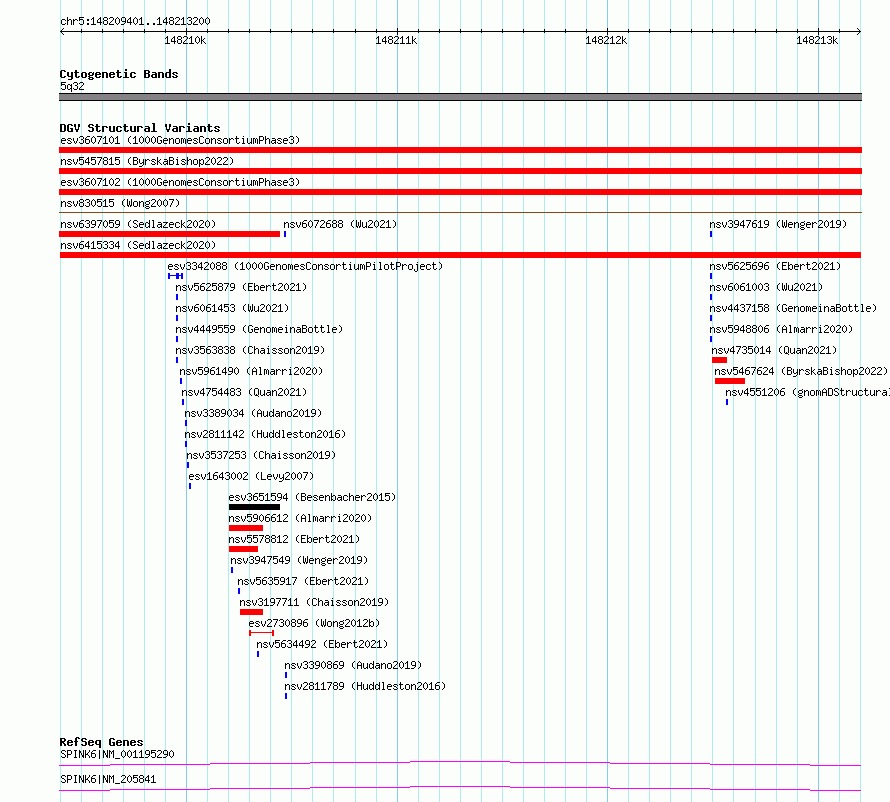
Task: Open nsv6415334 (Sedlazeck2020) variant
Action: (138, 245)
